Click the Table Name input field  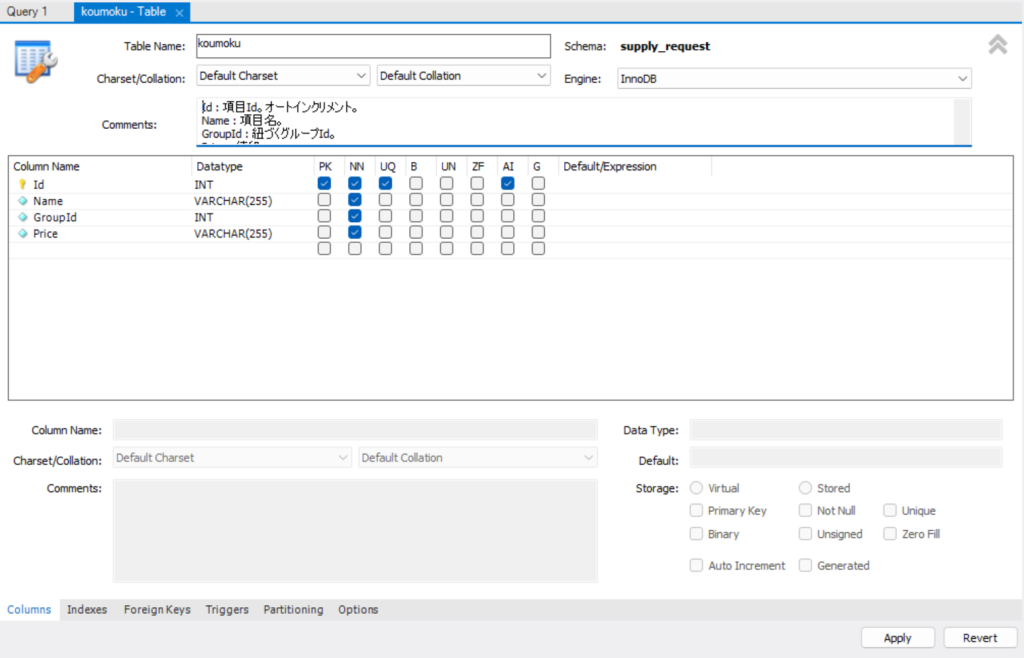pyautogui.click(x=373, y=46)
